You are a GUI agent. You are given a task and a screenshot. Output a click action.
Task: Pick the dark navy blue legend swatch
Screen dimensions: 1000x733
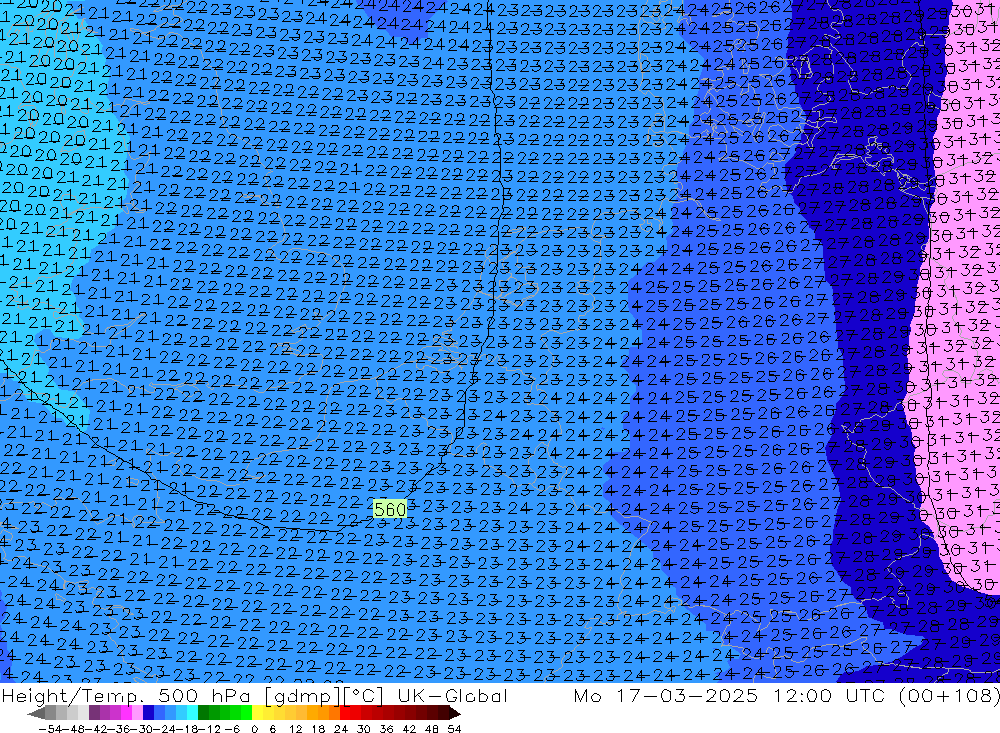click(148, 714)
